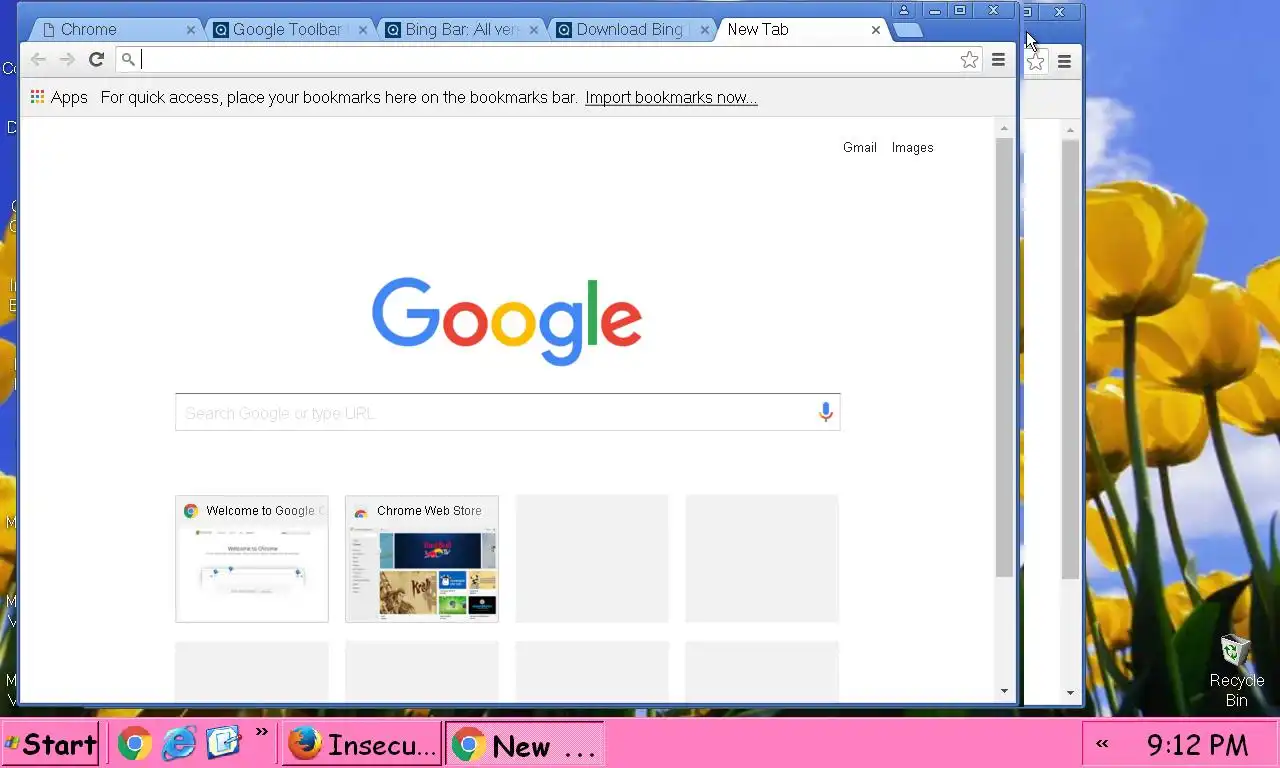Screen dimensions: 1280x768
Task: Open the Apps grid shortcut
Action: (59, 97)
